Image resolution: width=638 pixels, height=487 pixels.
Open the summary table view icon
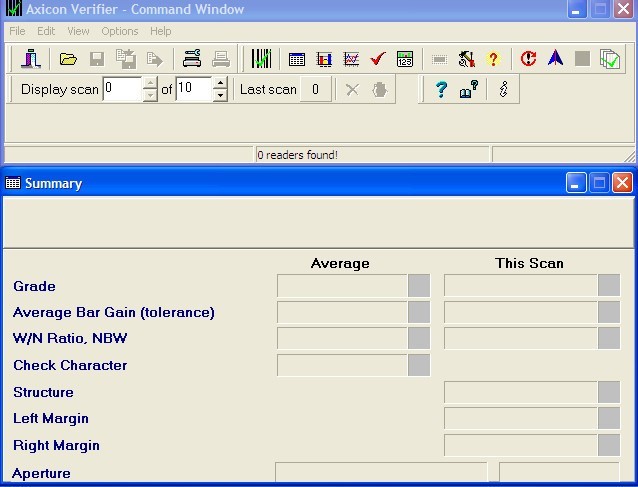click(297, 59)
